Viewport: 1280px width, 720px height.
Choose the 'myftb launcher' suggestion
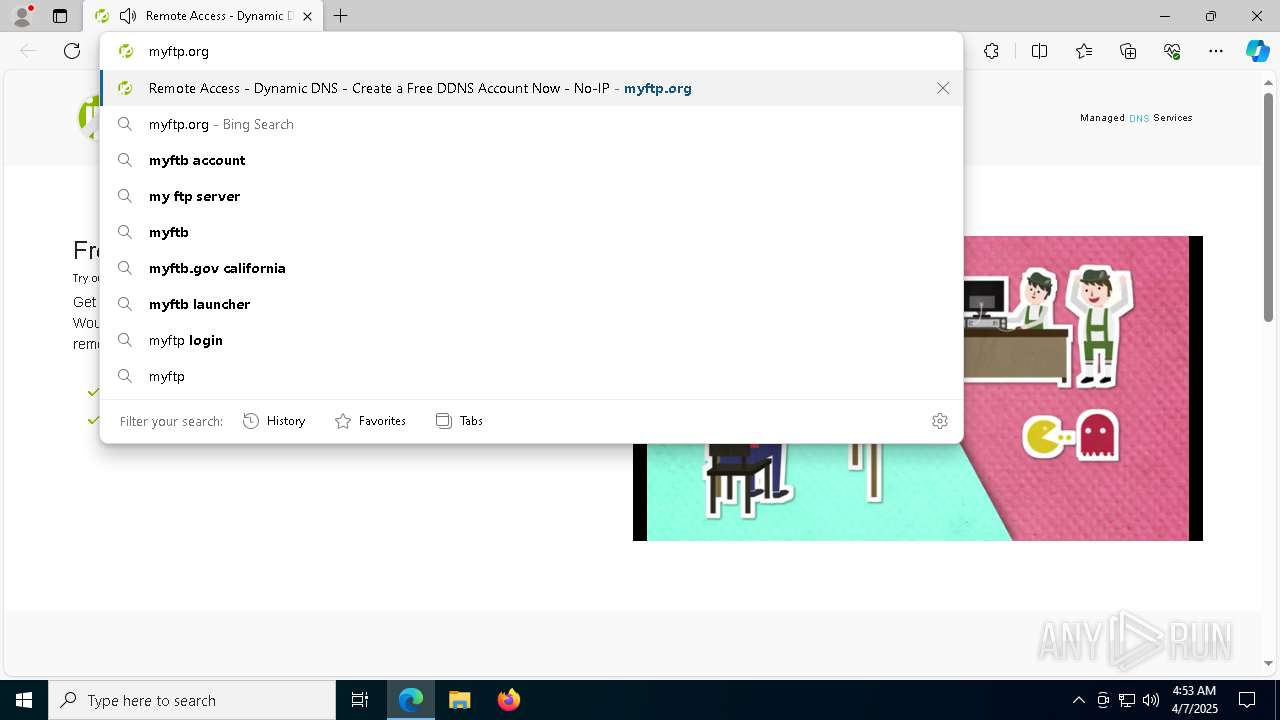point(531,304)
